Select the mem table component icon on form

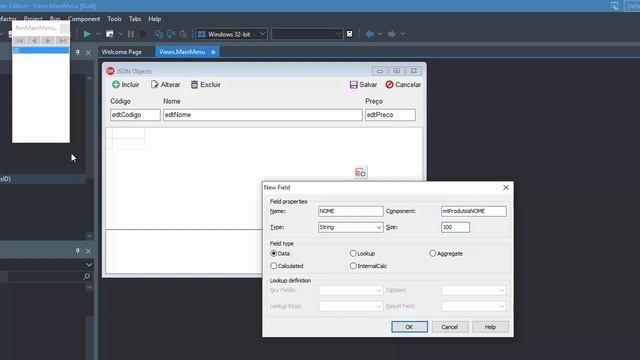click(360, 173)
